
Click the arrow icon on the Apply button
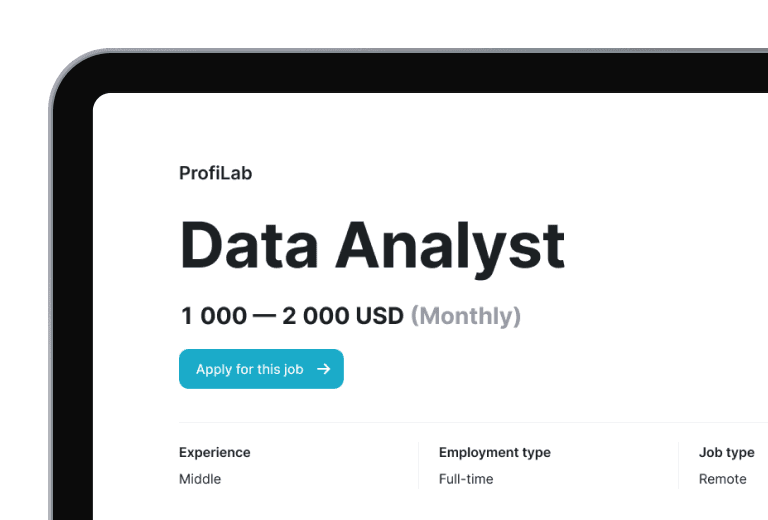[x=323, y=369]
